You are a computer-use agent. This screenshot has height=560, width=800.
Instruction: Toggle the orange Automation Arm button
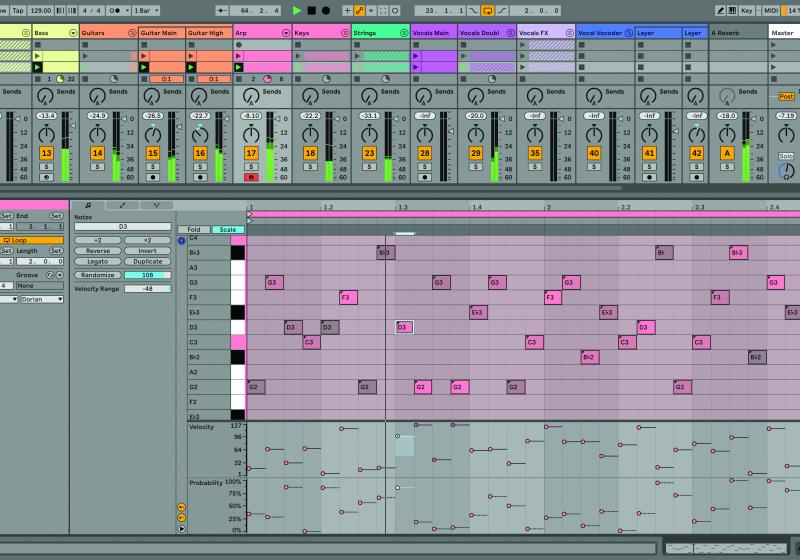(x=360, y=10)
